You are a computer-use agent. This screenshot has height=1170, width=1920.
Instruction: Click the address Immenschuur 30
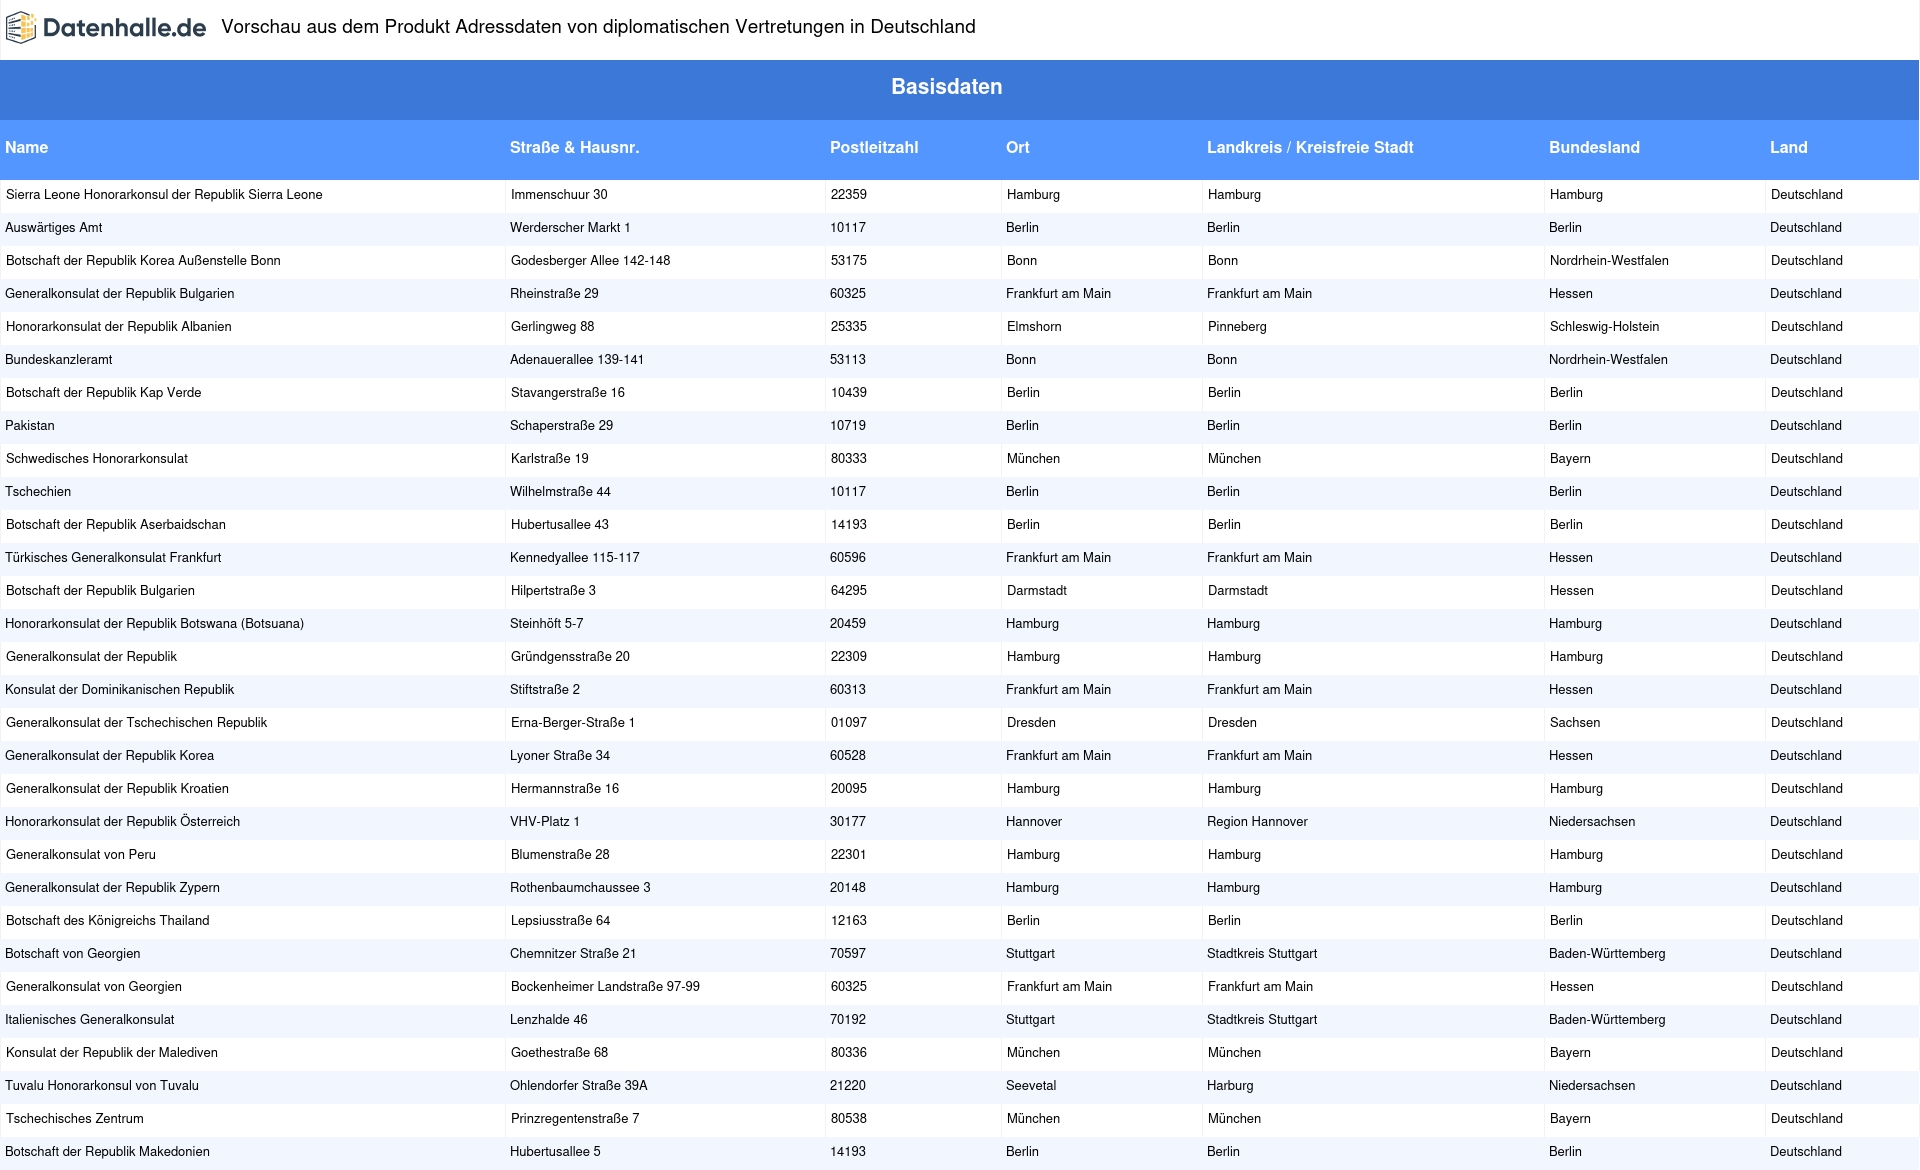pos(559,194)
